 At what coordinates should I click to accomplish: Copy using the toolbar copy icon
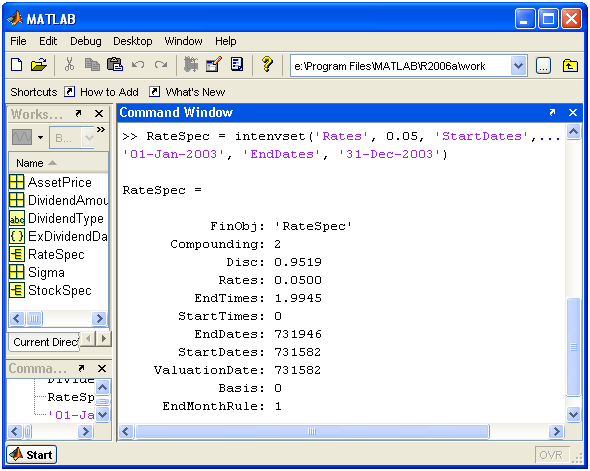(92, 65)
